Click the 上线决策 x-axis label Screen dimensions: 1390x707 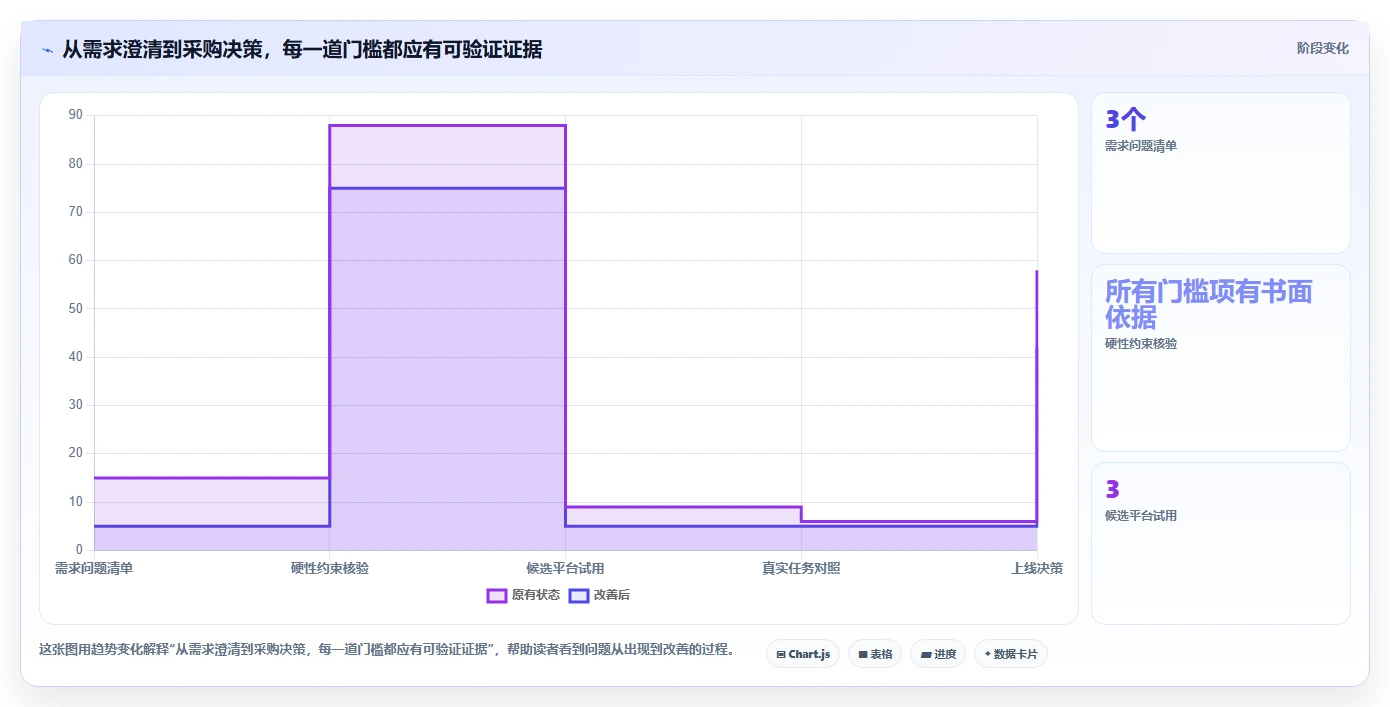point(1037,568)
